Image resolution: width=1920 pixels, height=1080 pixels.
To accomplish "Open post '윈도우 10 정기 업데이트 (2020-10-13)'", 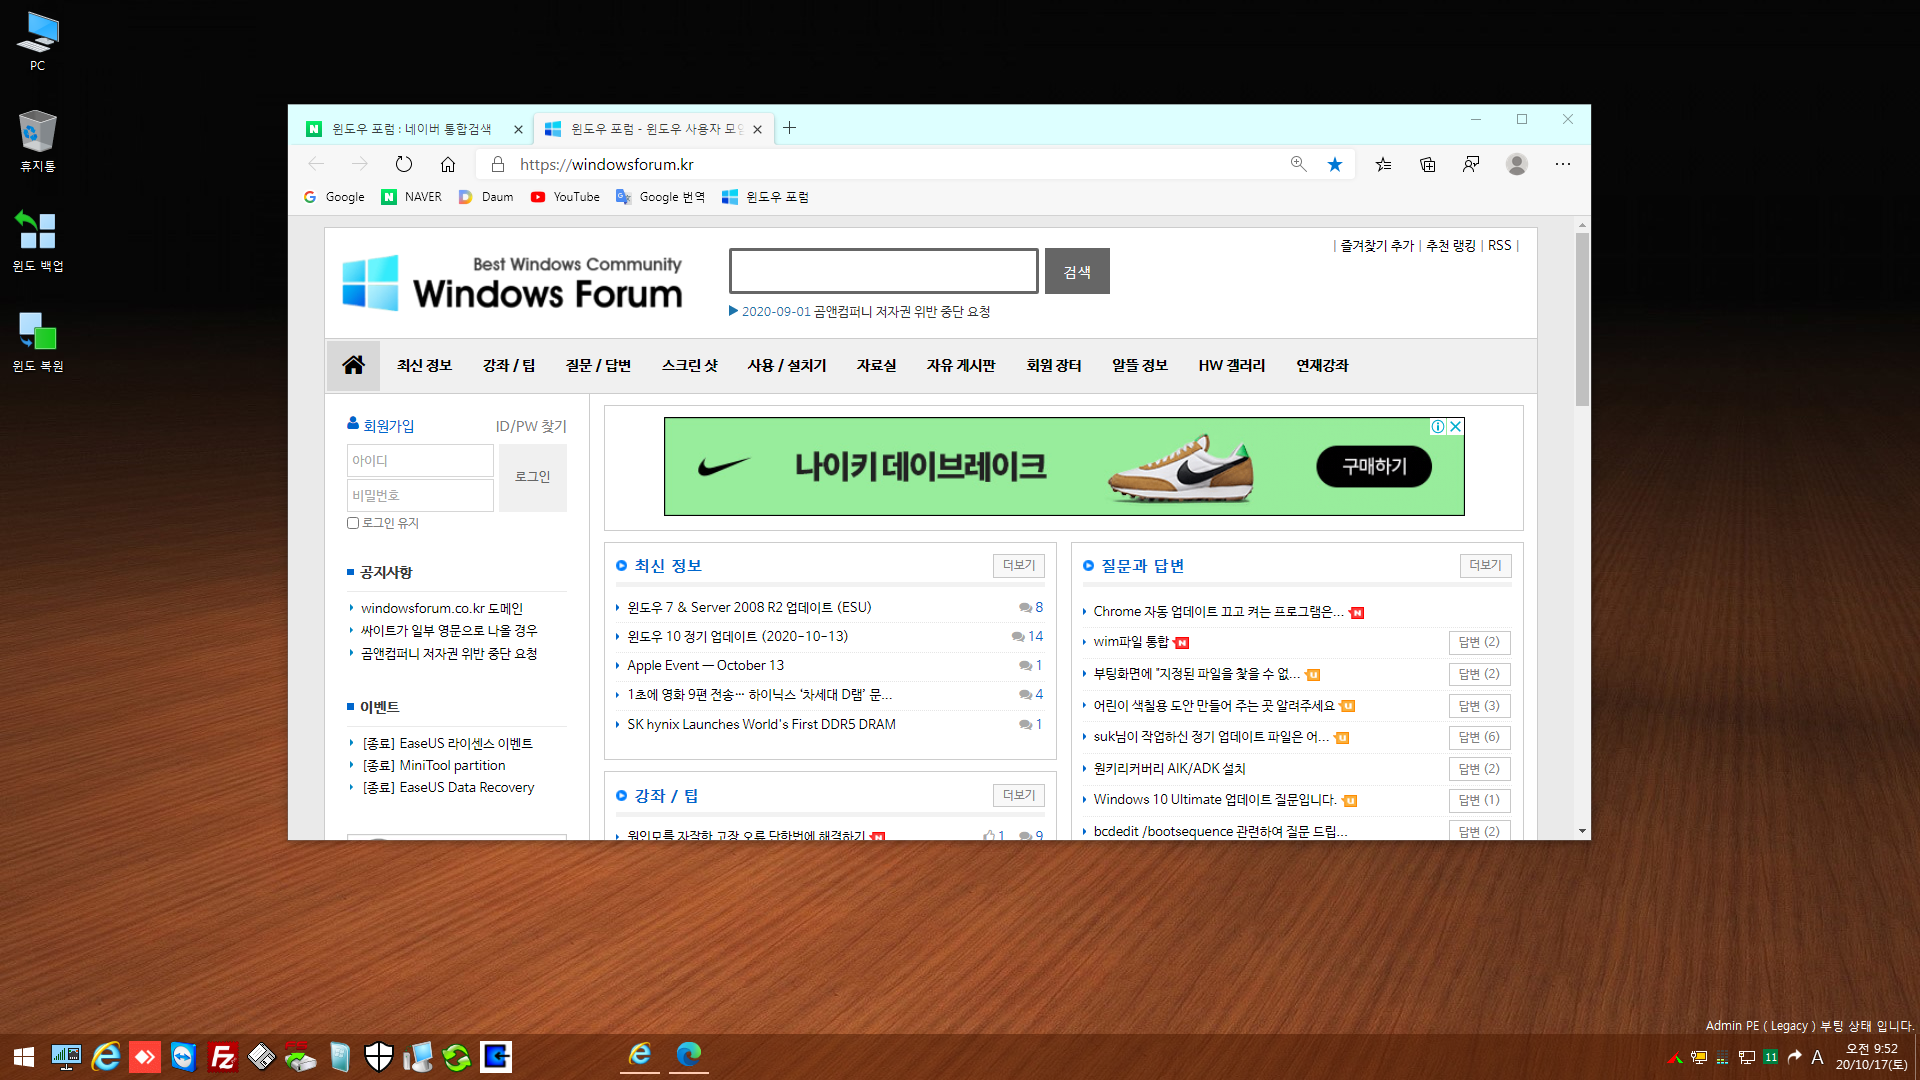I will [x=737, y=636].
